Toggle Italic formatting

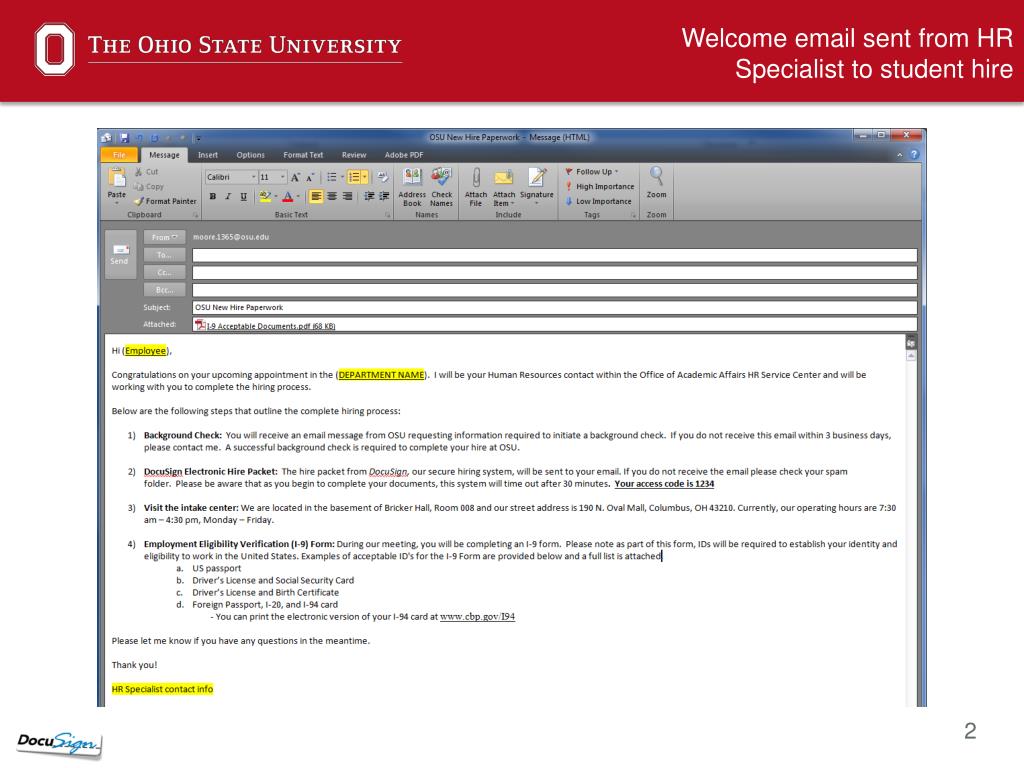click(228, 197)
